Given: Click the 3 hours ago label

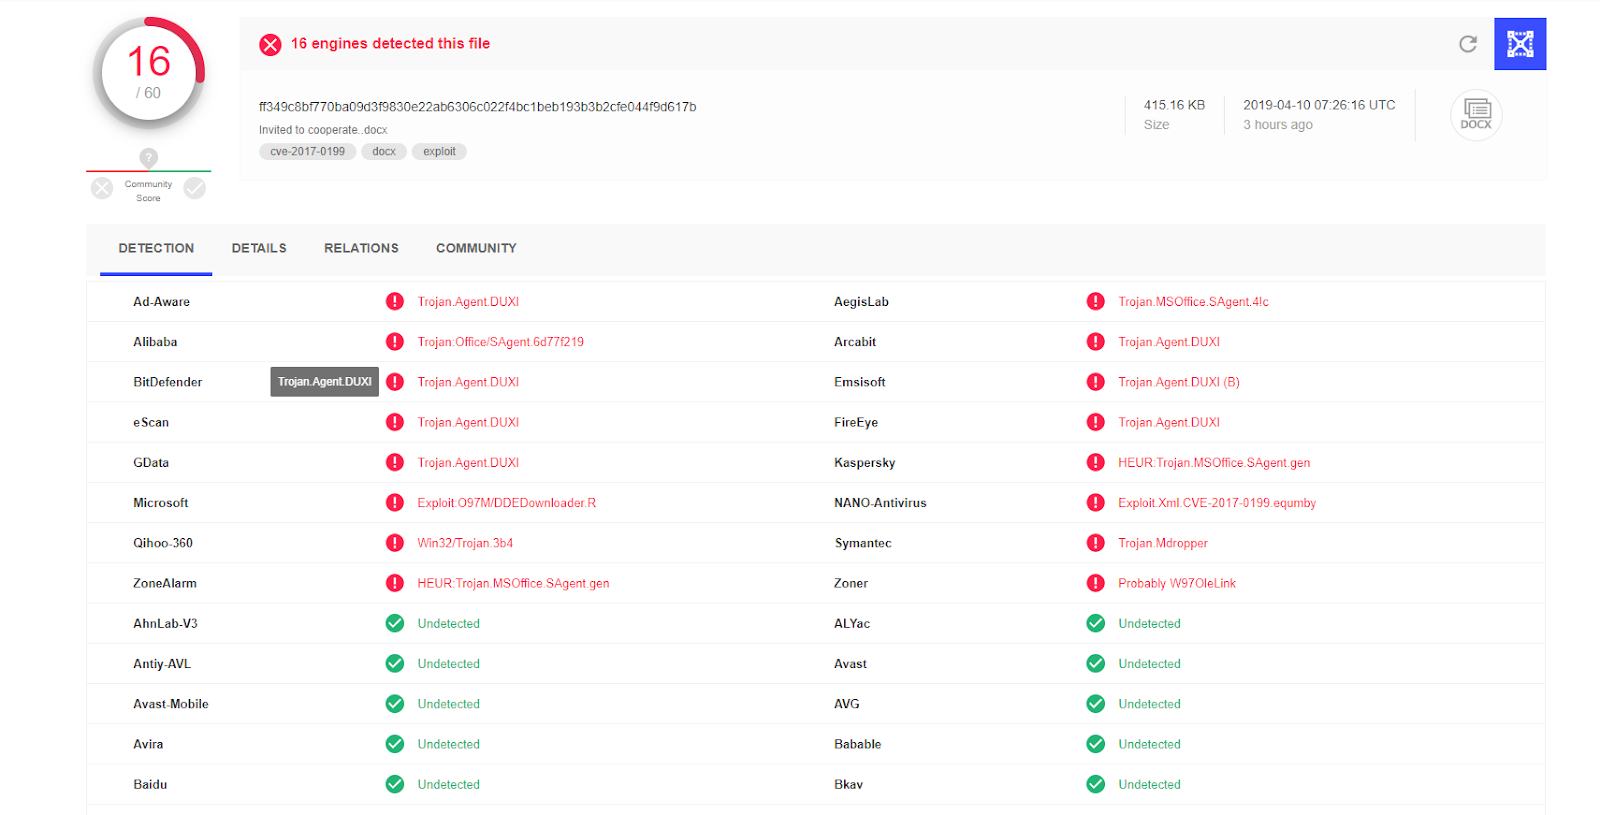Looking at the screenshot, I should 1278,125.
